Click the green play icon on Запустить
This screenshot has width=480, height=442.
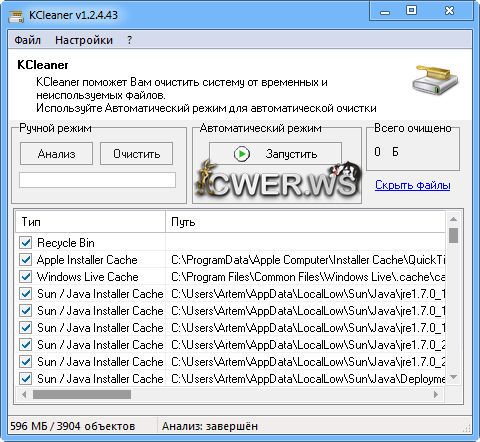[x=242, y=154]
